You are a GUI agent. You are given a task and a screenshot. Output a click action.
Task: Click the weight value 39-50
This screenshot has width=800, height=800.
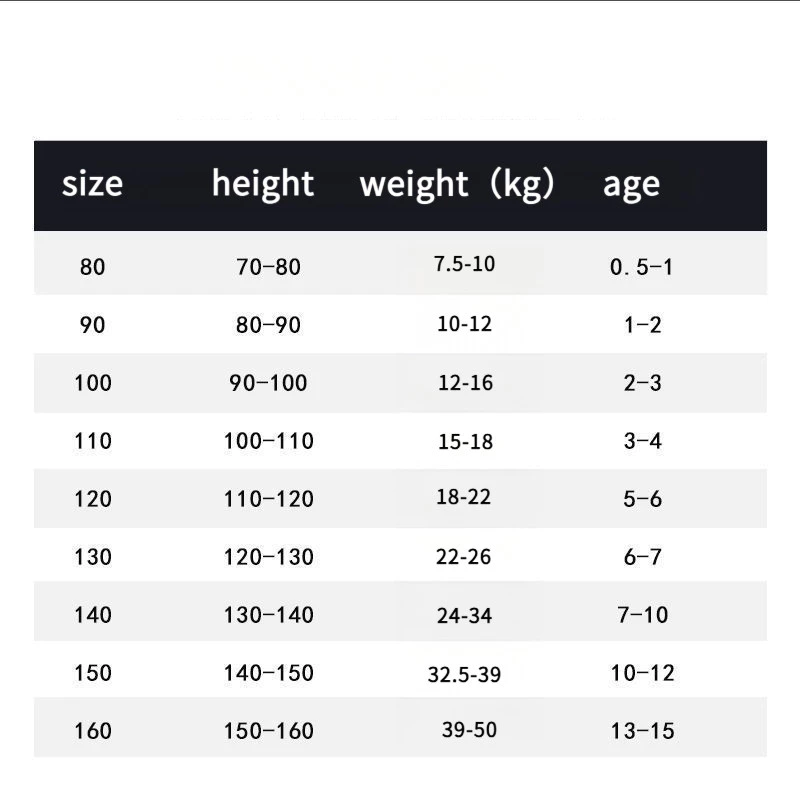(x=469, y=730)
